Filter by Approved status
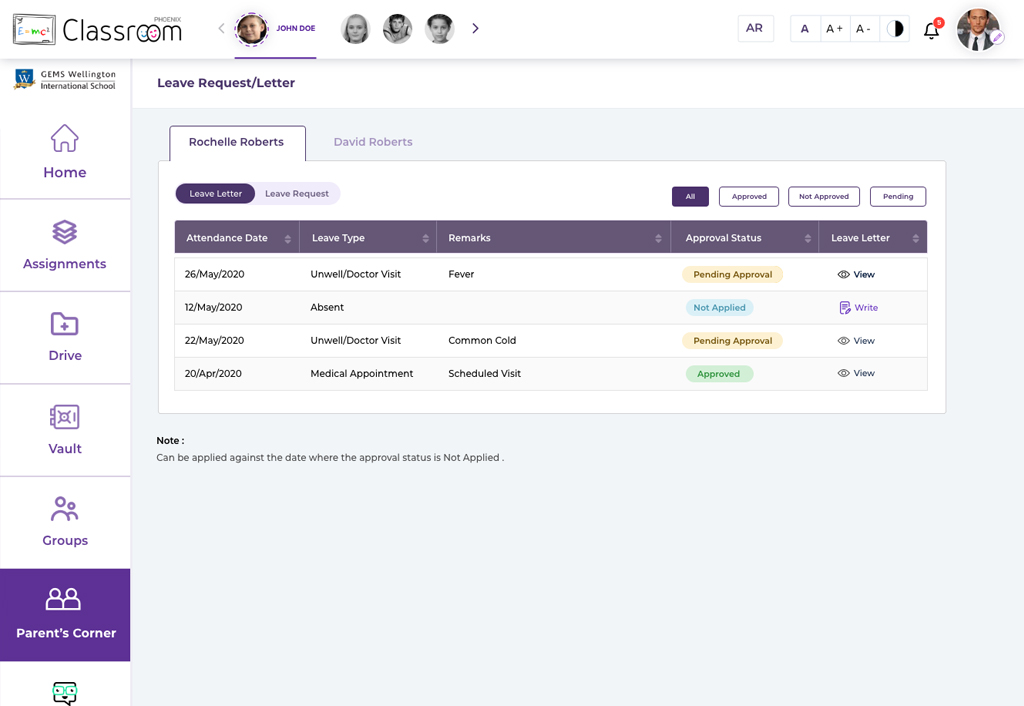Viewport: 1024px width, 706px height. coord(749,197)
